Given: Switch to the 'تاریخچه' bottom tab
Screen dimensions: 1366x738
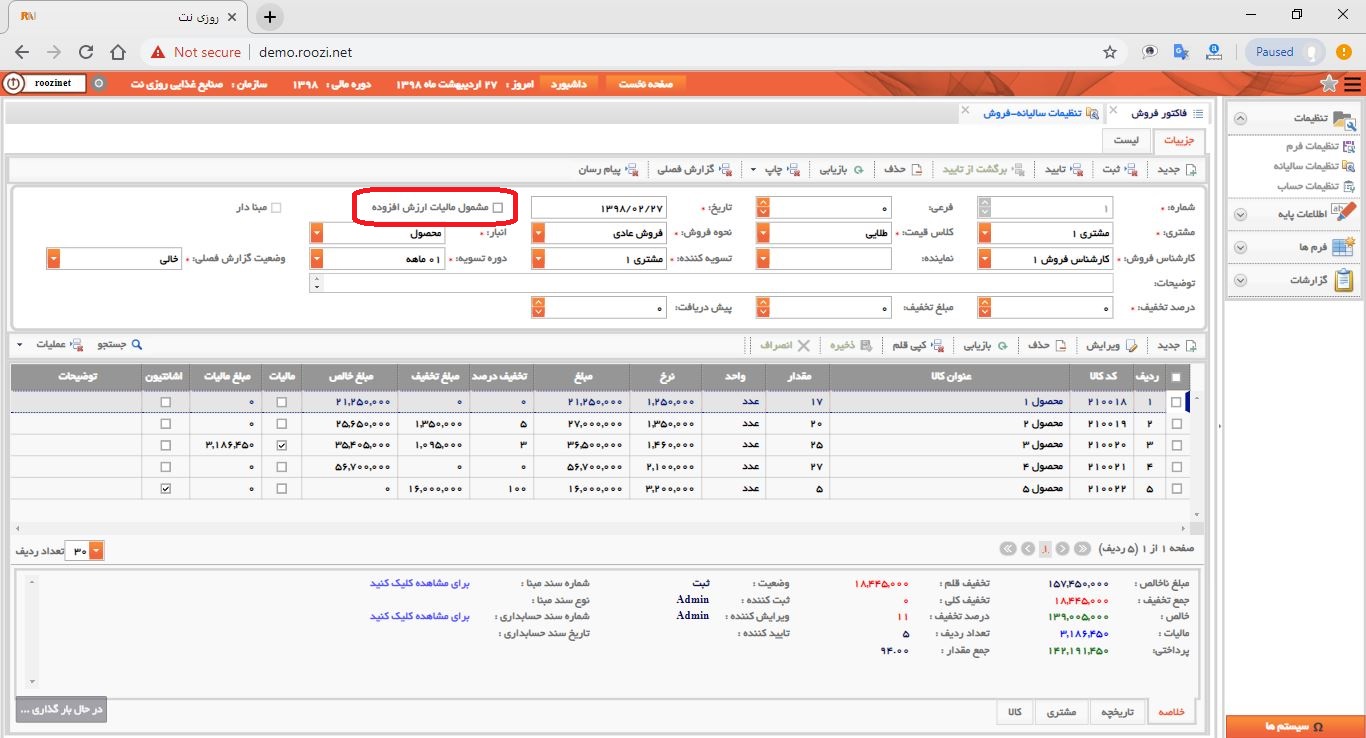Looking at the screenshot, I should pyautogui.click(x=1116, y=712).
